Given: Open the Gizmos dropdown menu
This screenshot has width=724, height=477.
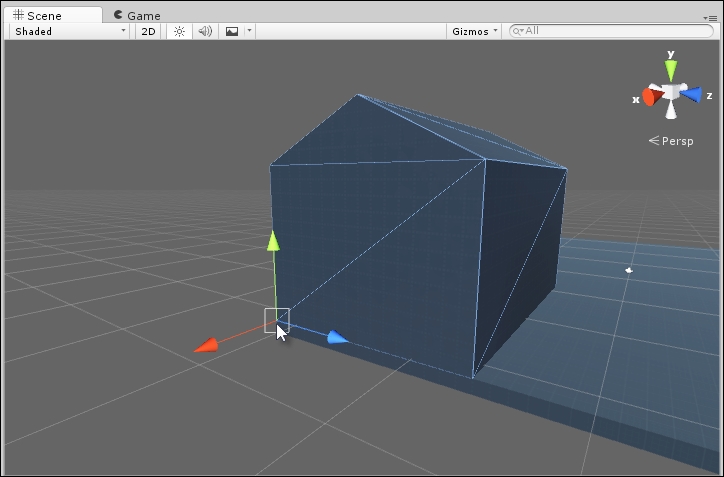Looking at the screenshot, I should pos(474,31).
